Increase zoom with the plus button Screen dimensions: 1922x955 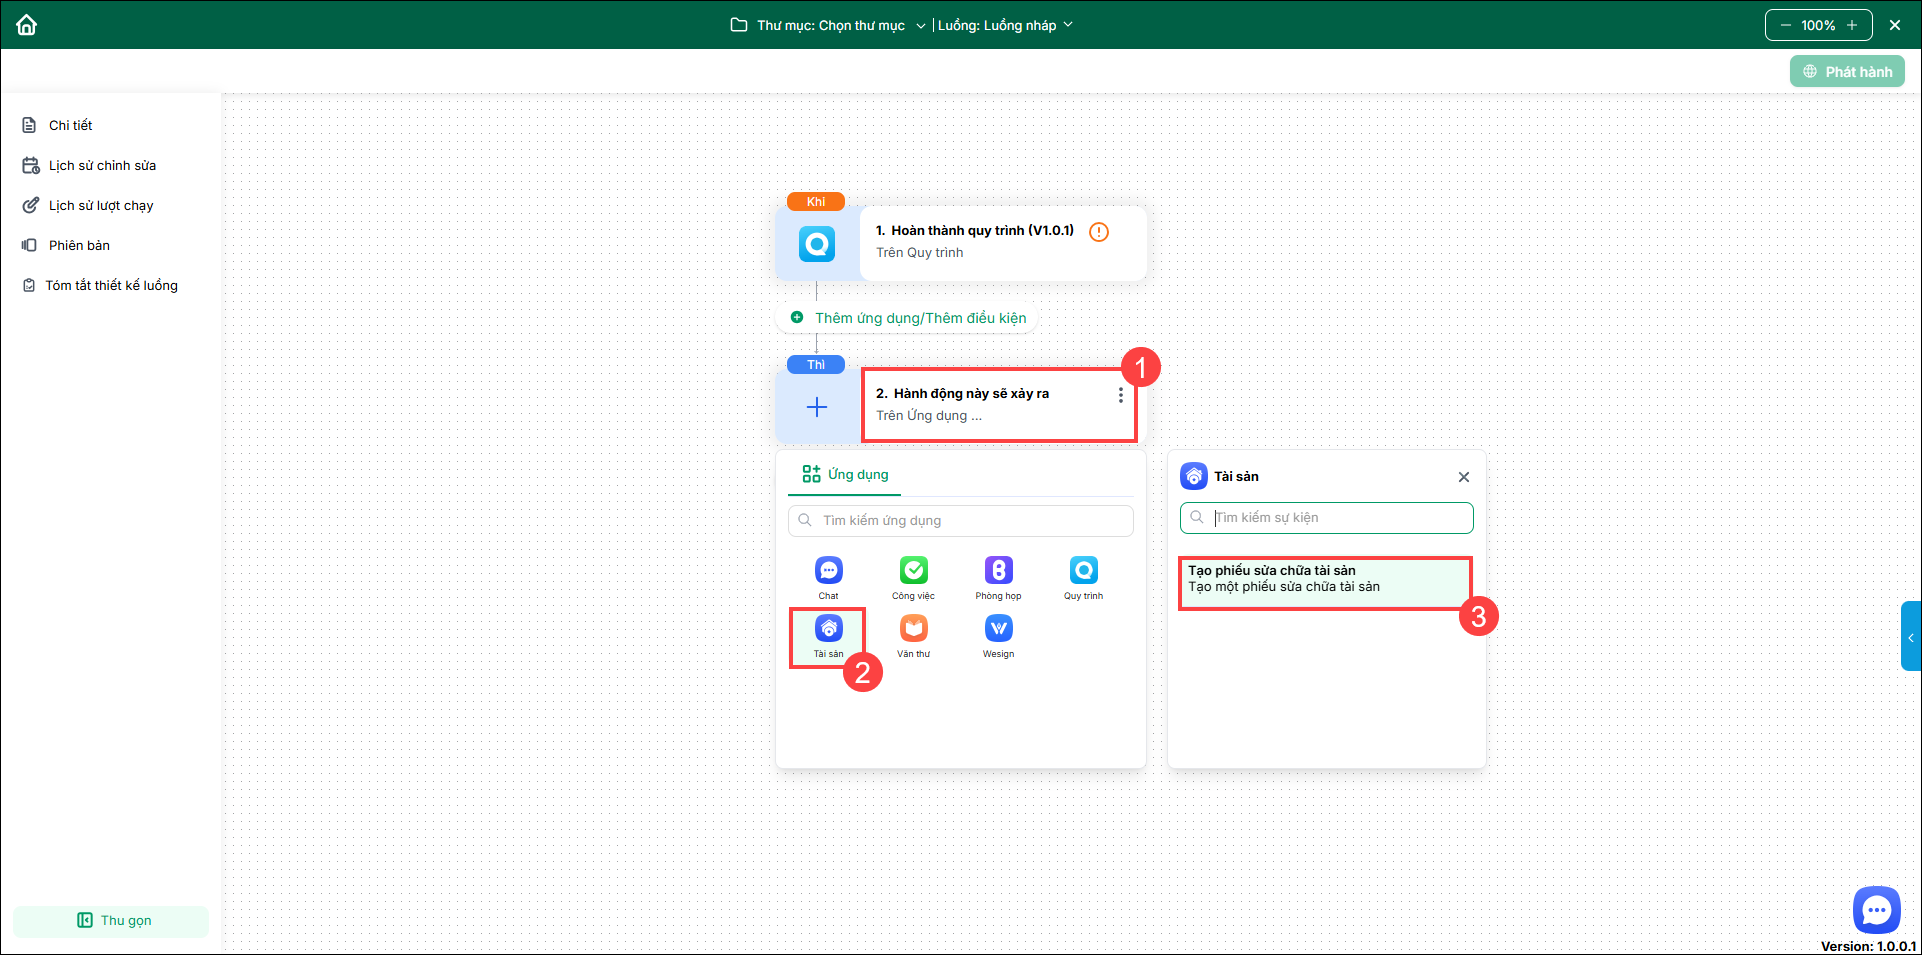coord(1852,25)
